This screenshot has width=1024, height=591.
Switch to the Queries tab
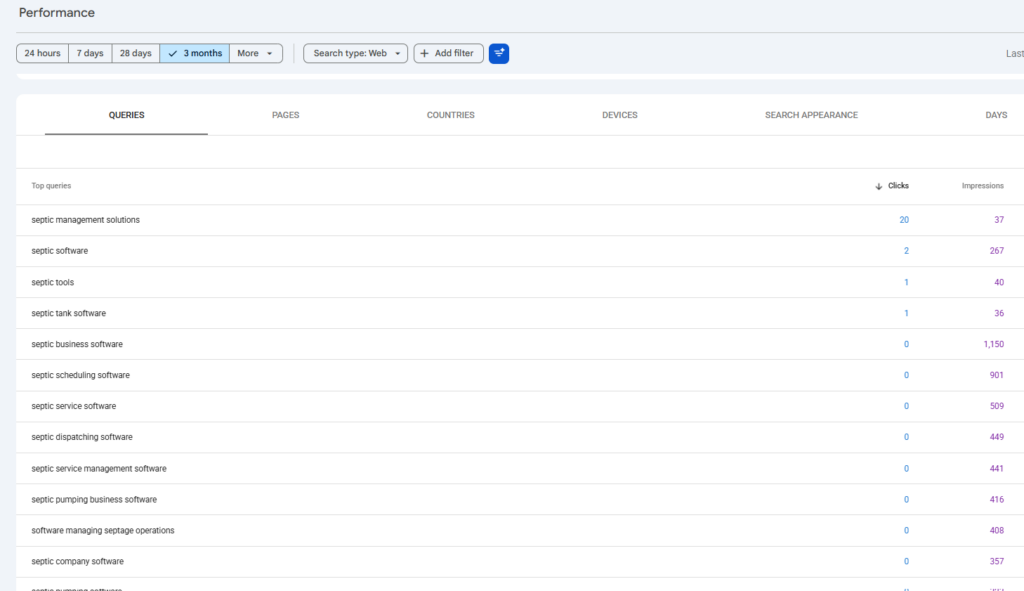coord(126,115)
